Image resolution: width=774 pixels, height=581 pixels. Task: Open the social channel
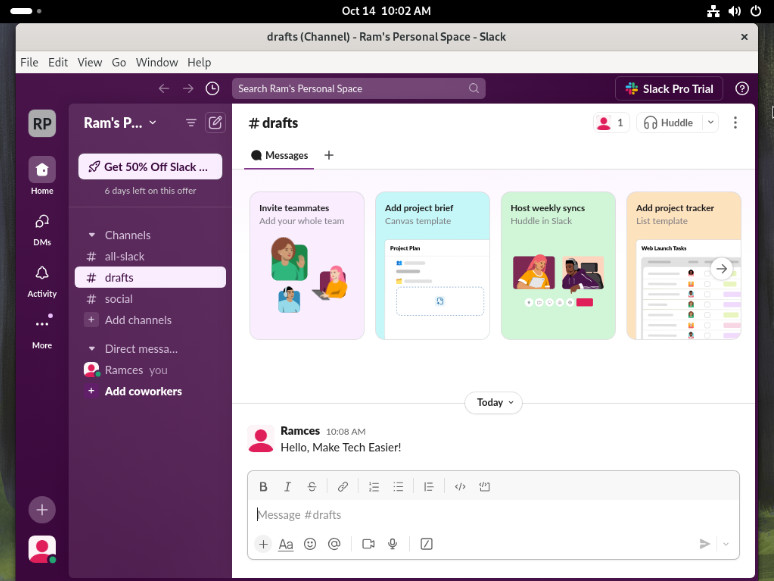point(150,299)
